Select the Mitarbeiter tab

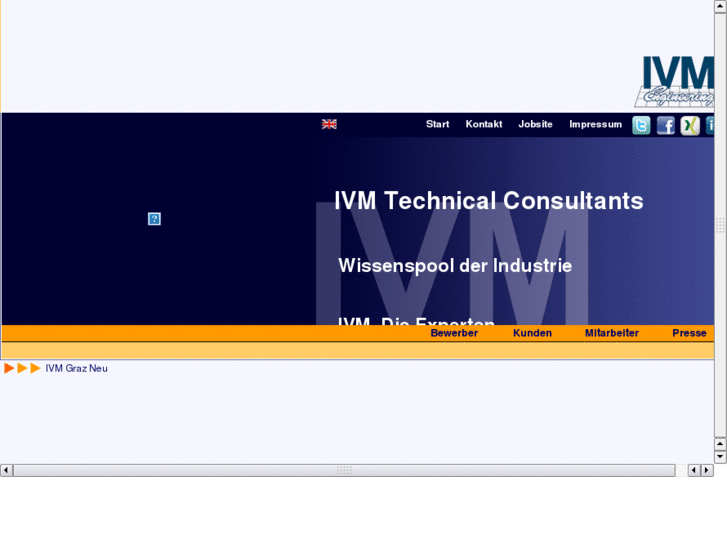tap(612, 333)
